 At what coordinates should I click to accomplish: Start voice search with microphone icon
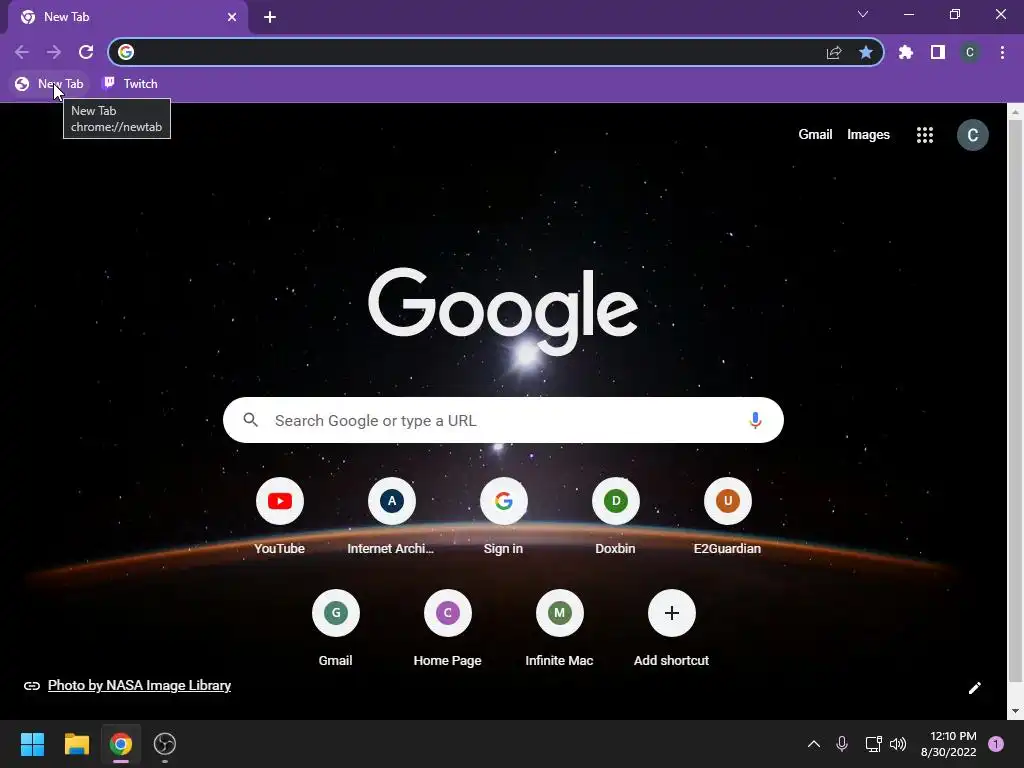pos(755,420)
